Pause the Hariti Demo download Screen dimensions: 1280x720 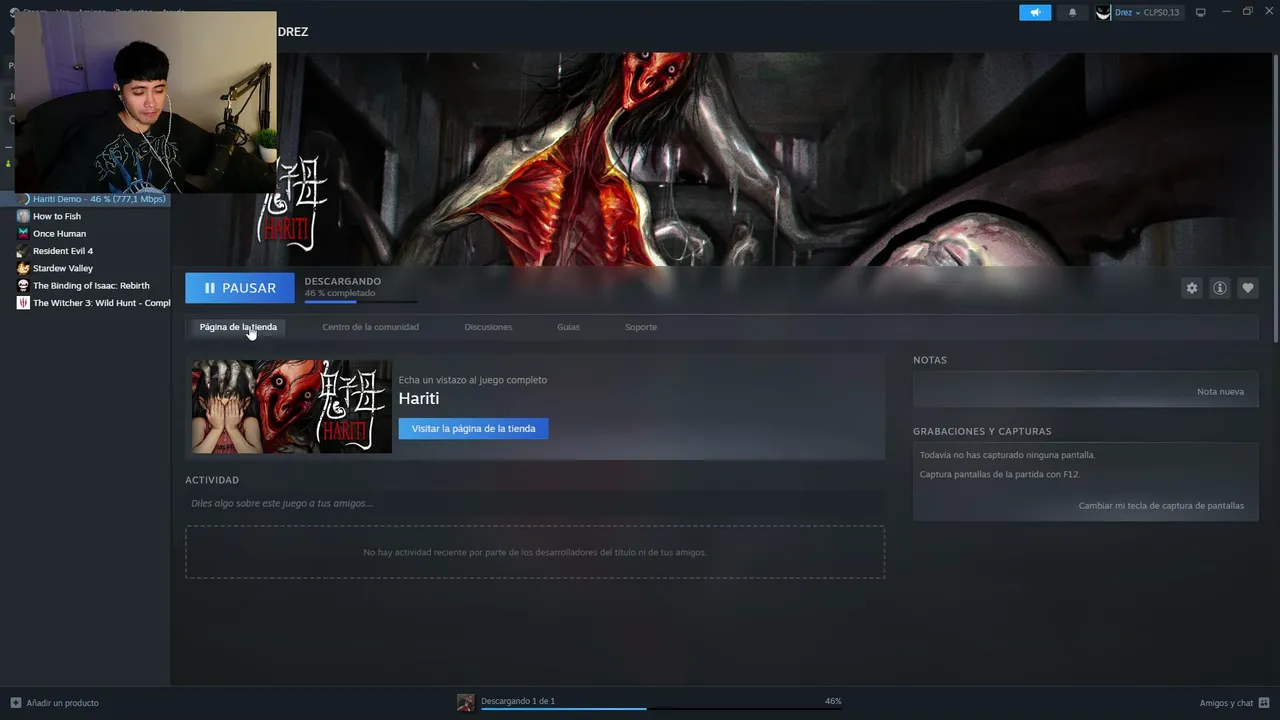point(240,288)
